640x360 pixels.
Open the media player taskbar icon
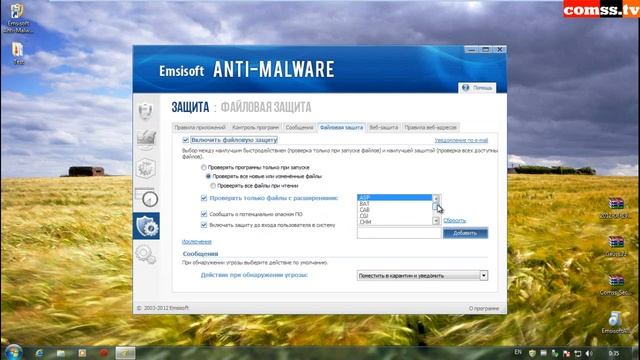82,353
